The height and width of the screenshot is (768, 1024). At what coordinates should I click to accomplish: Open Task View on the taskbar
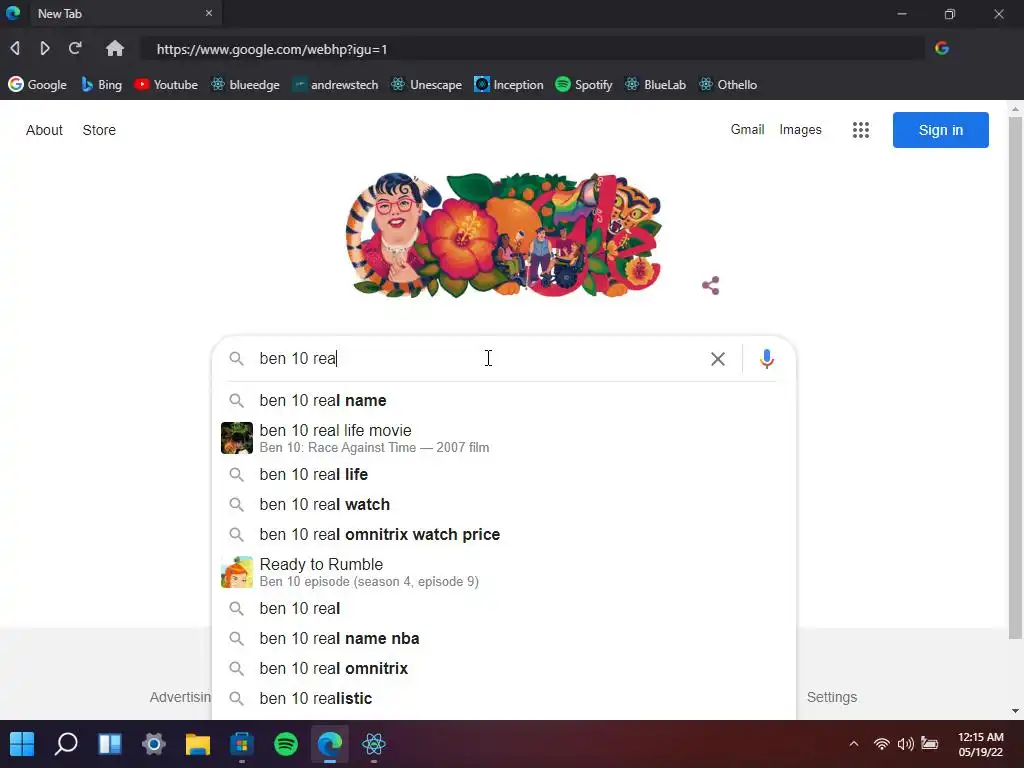[110, 743]
